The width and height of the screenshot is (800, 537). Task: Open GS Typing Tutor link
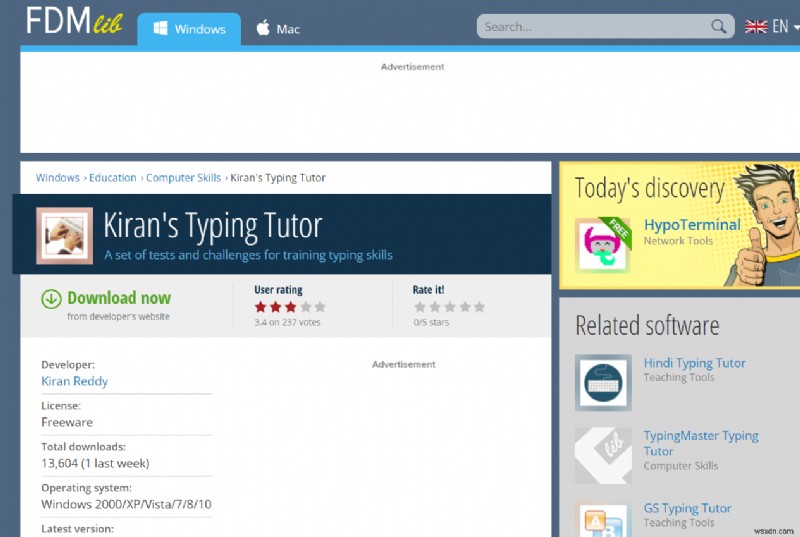pos(687,508)
